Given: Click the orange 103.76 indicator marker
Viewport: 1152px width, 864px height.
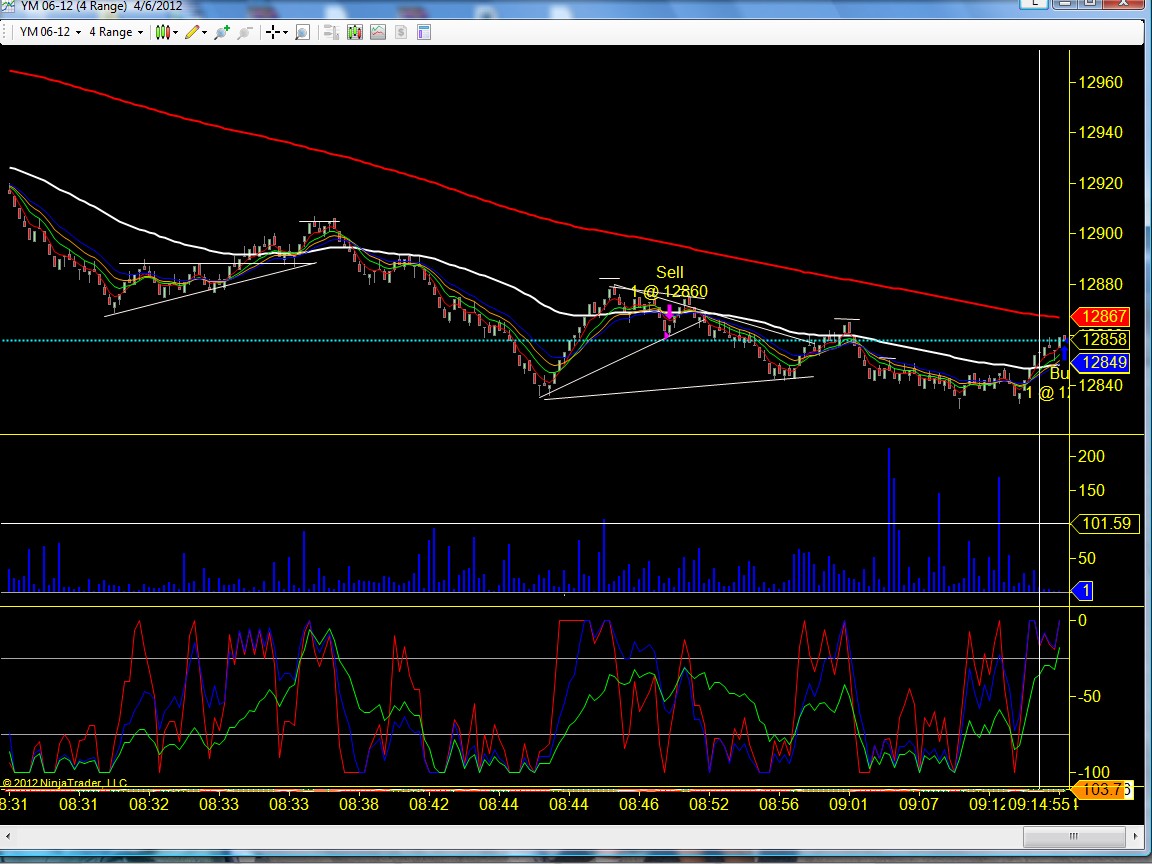Looking at the screenshot, I should 1102,790.
